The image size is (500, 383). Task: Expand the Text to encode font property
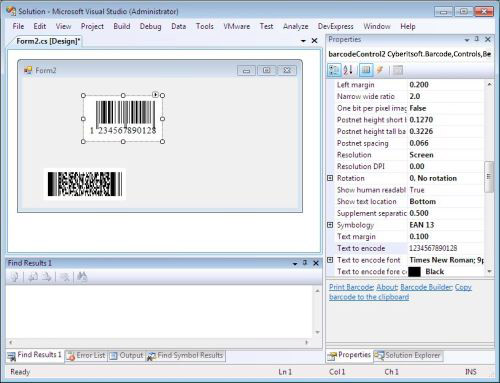330,260
